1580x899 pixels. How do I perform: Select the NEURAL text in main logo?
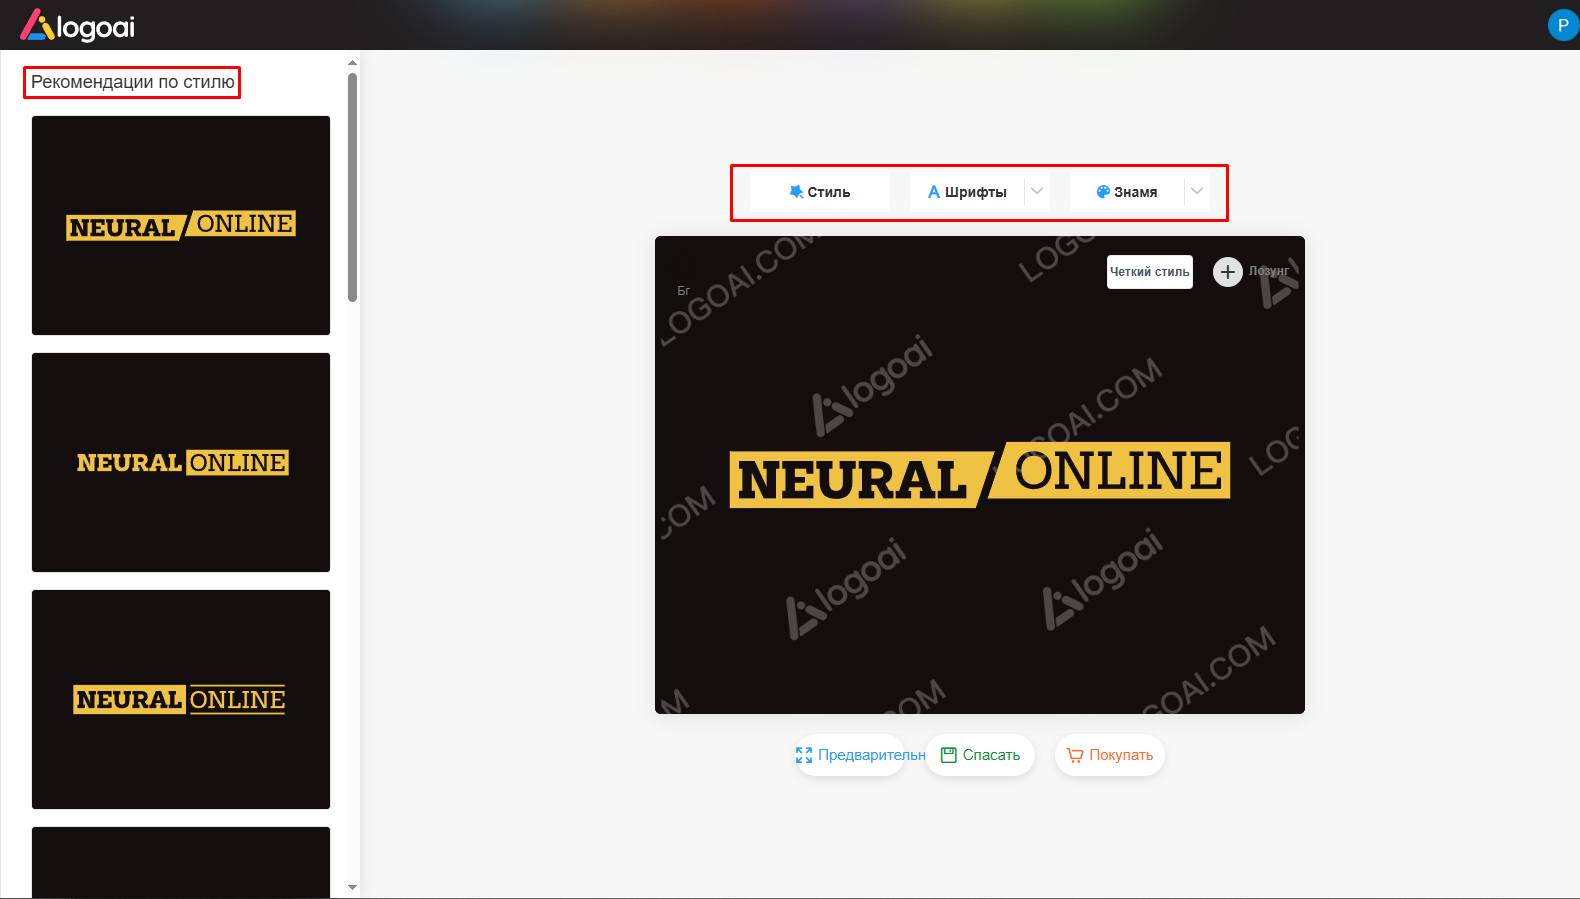(x=853, y=480)
